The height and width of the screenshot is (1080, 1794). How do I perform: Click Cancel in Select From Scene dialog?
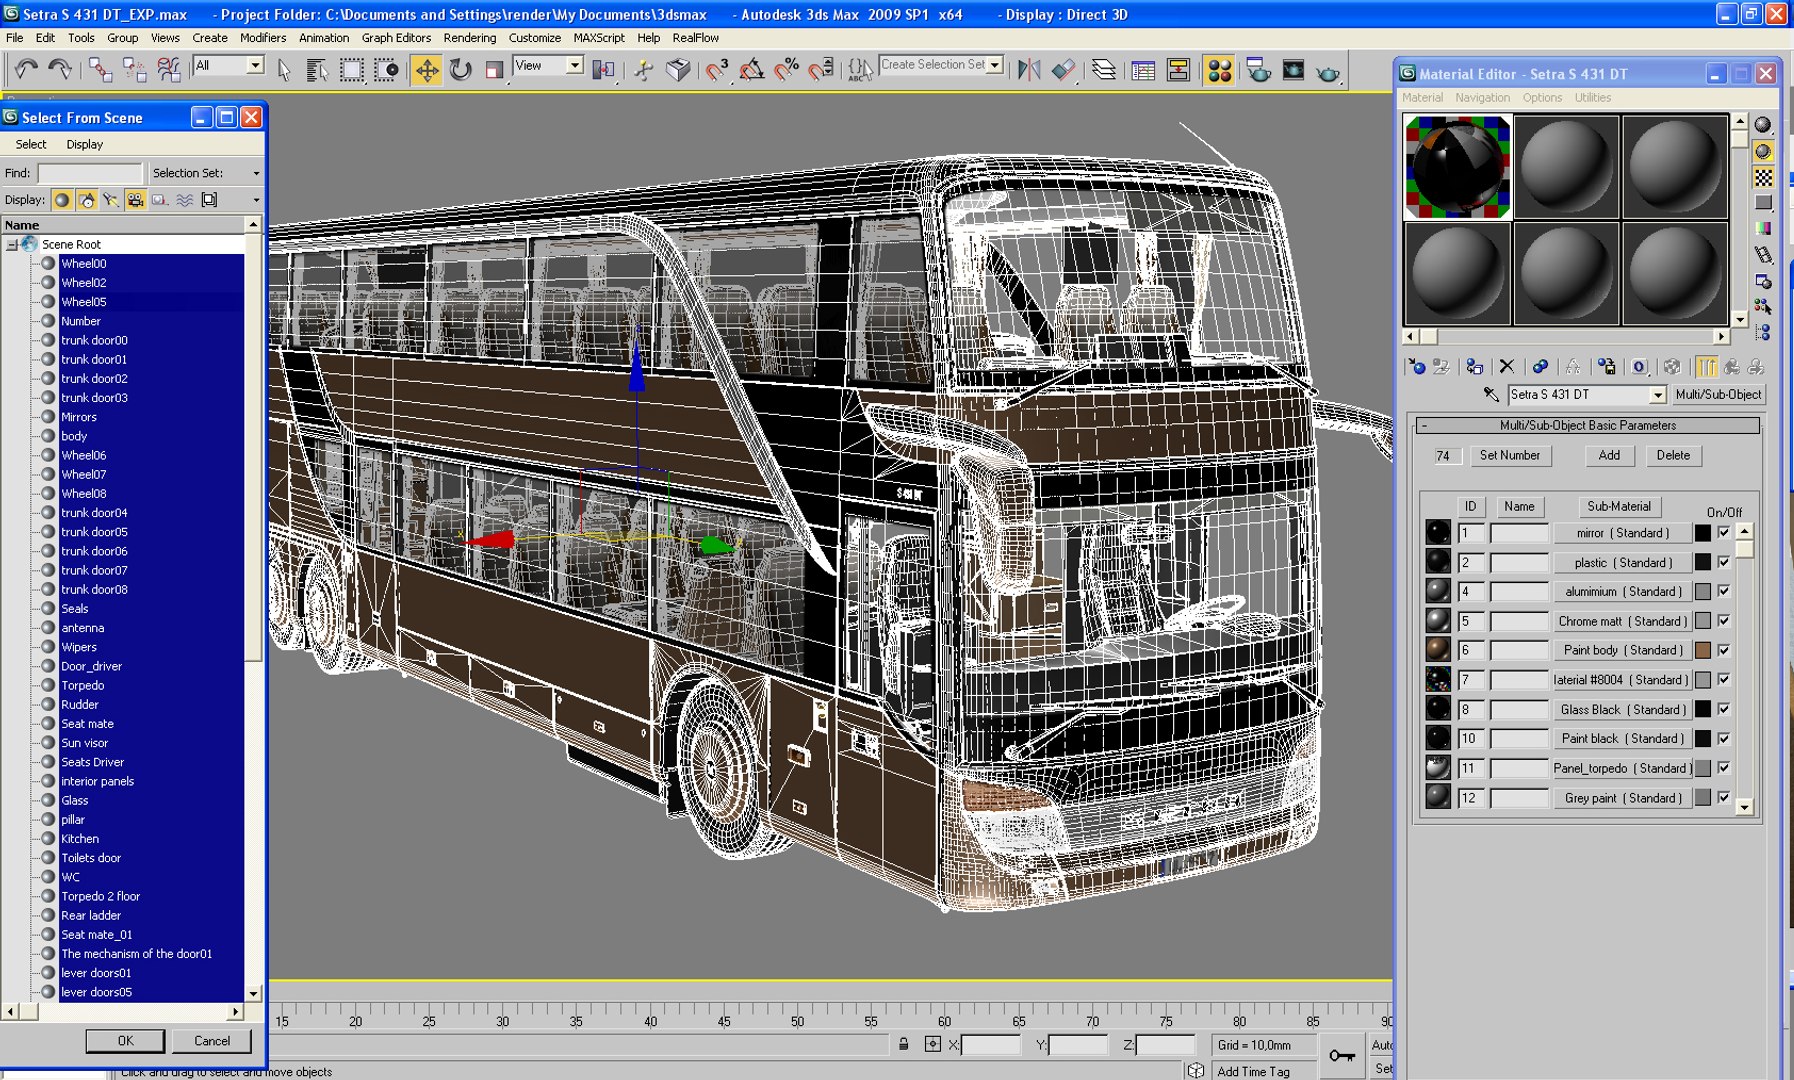(212, 1041)
